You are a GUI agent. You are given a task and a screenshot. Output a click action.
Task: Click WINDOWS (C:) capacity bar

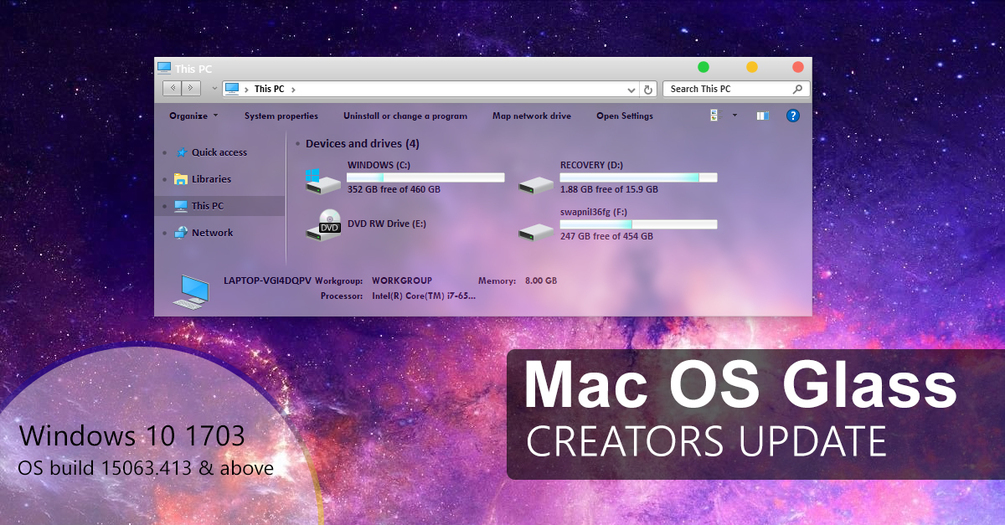coord(426,178)
